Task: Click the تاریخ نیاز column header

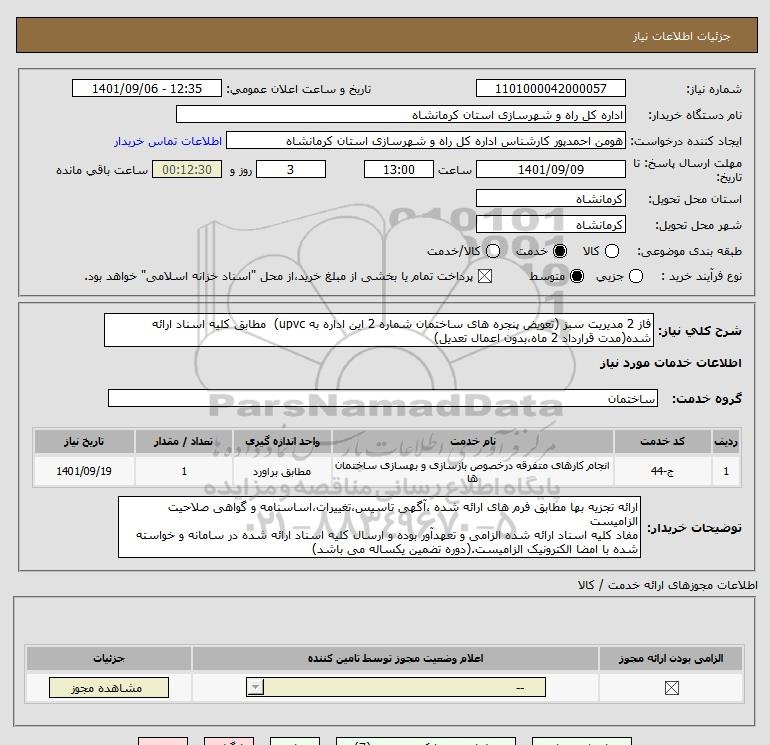Action: pos(84,441)
